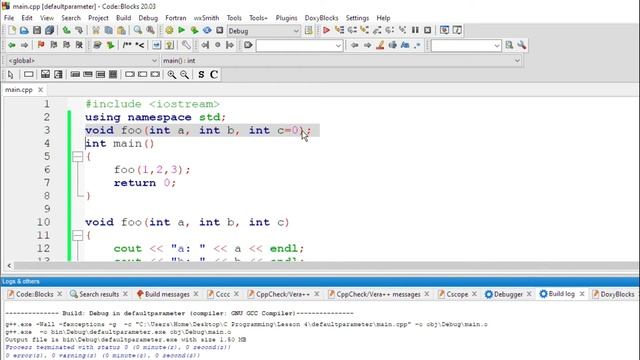Run the program with green play

click(182, 30)
